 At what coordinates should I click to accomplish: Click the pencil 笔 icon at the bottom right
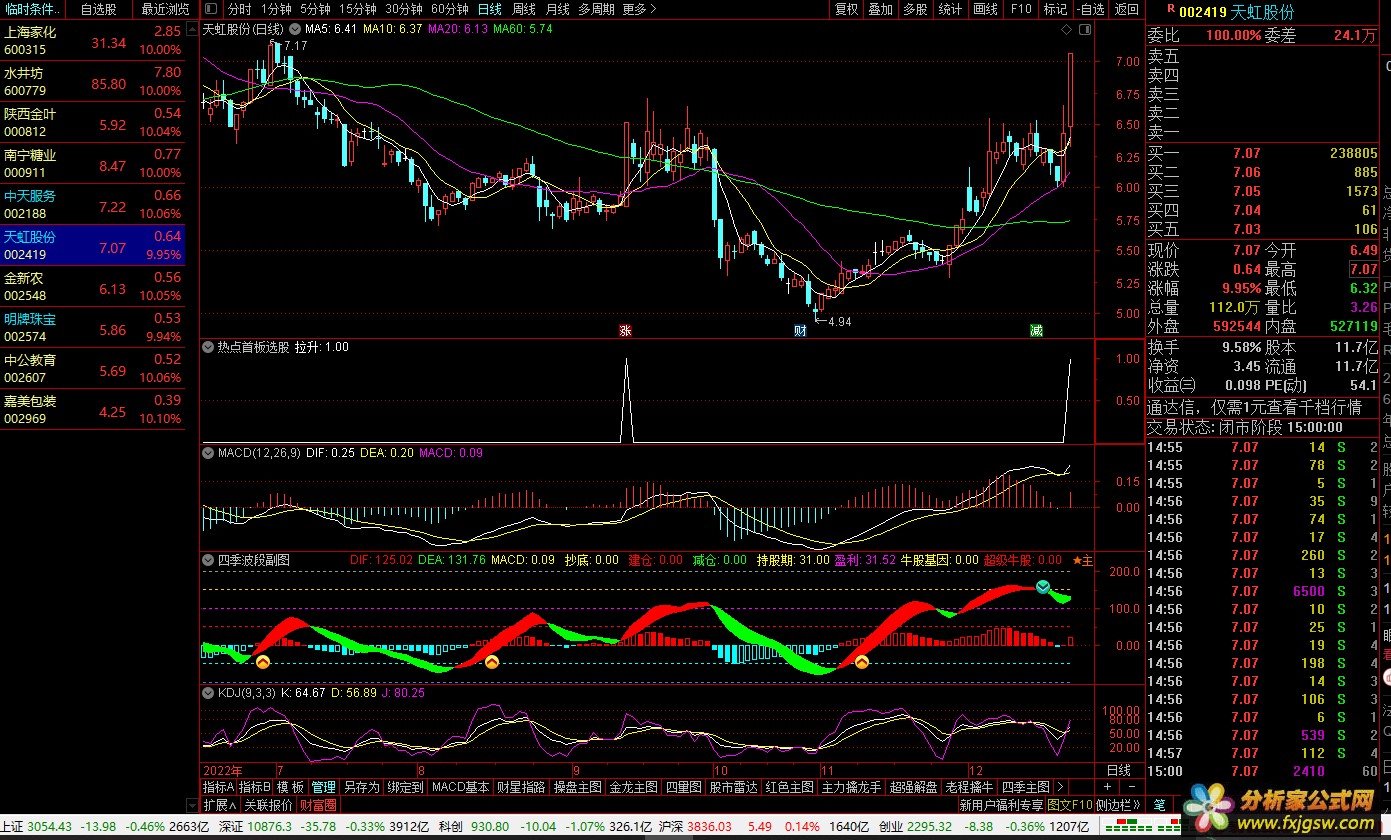click(1160, 805)
